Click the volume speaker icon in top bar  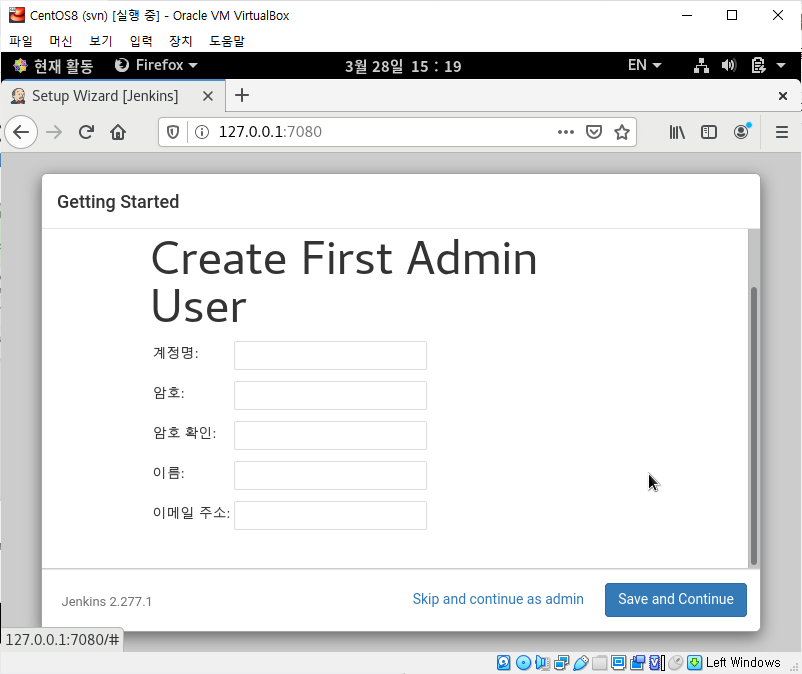[729, 65]
